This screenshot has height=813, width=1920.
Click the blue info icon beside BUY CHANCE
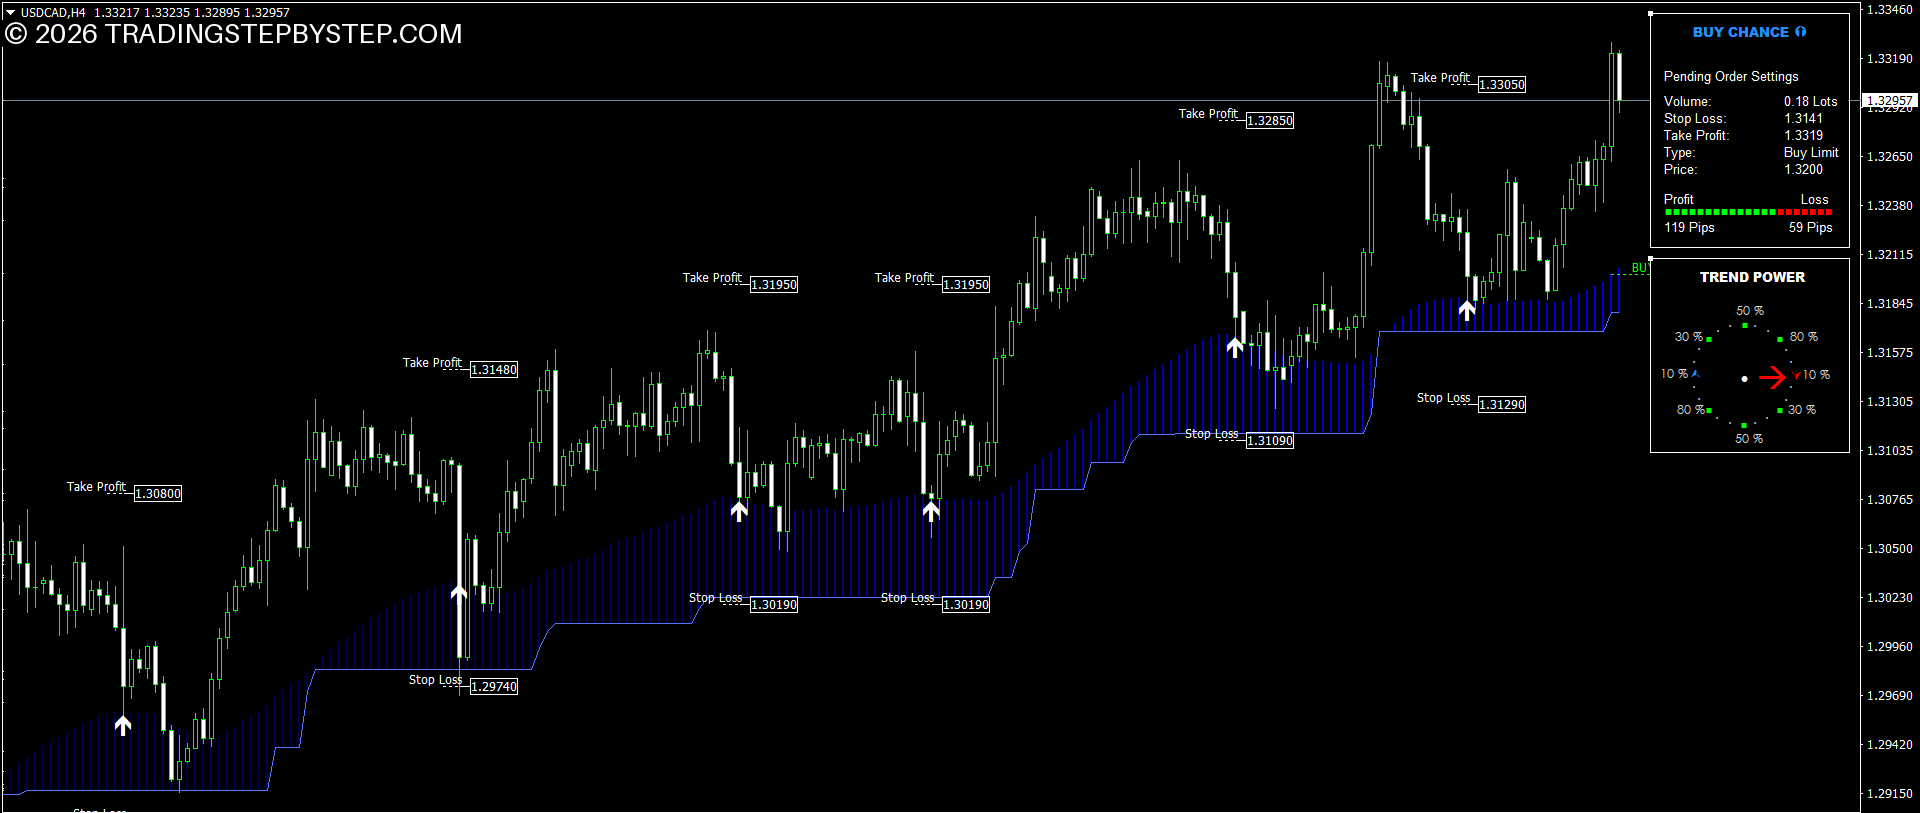1801,32
